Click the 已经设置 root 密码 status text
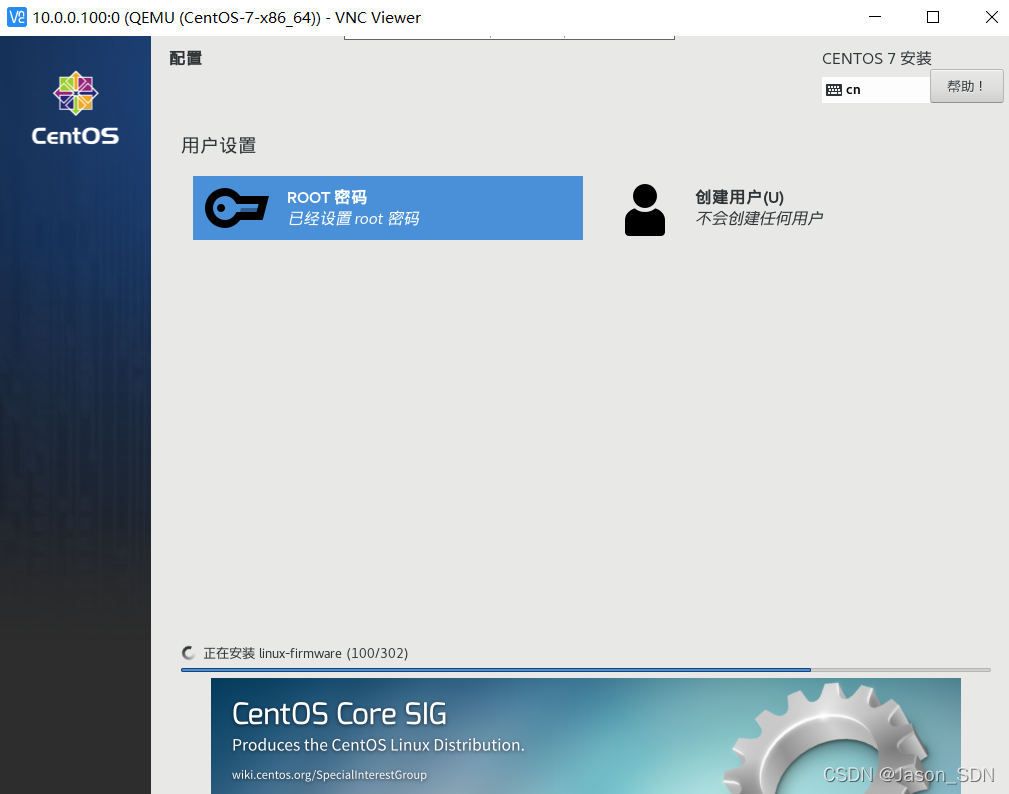Screen dimensions: 1009x794 coord(353,219)
